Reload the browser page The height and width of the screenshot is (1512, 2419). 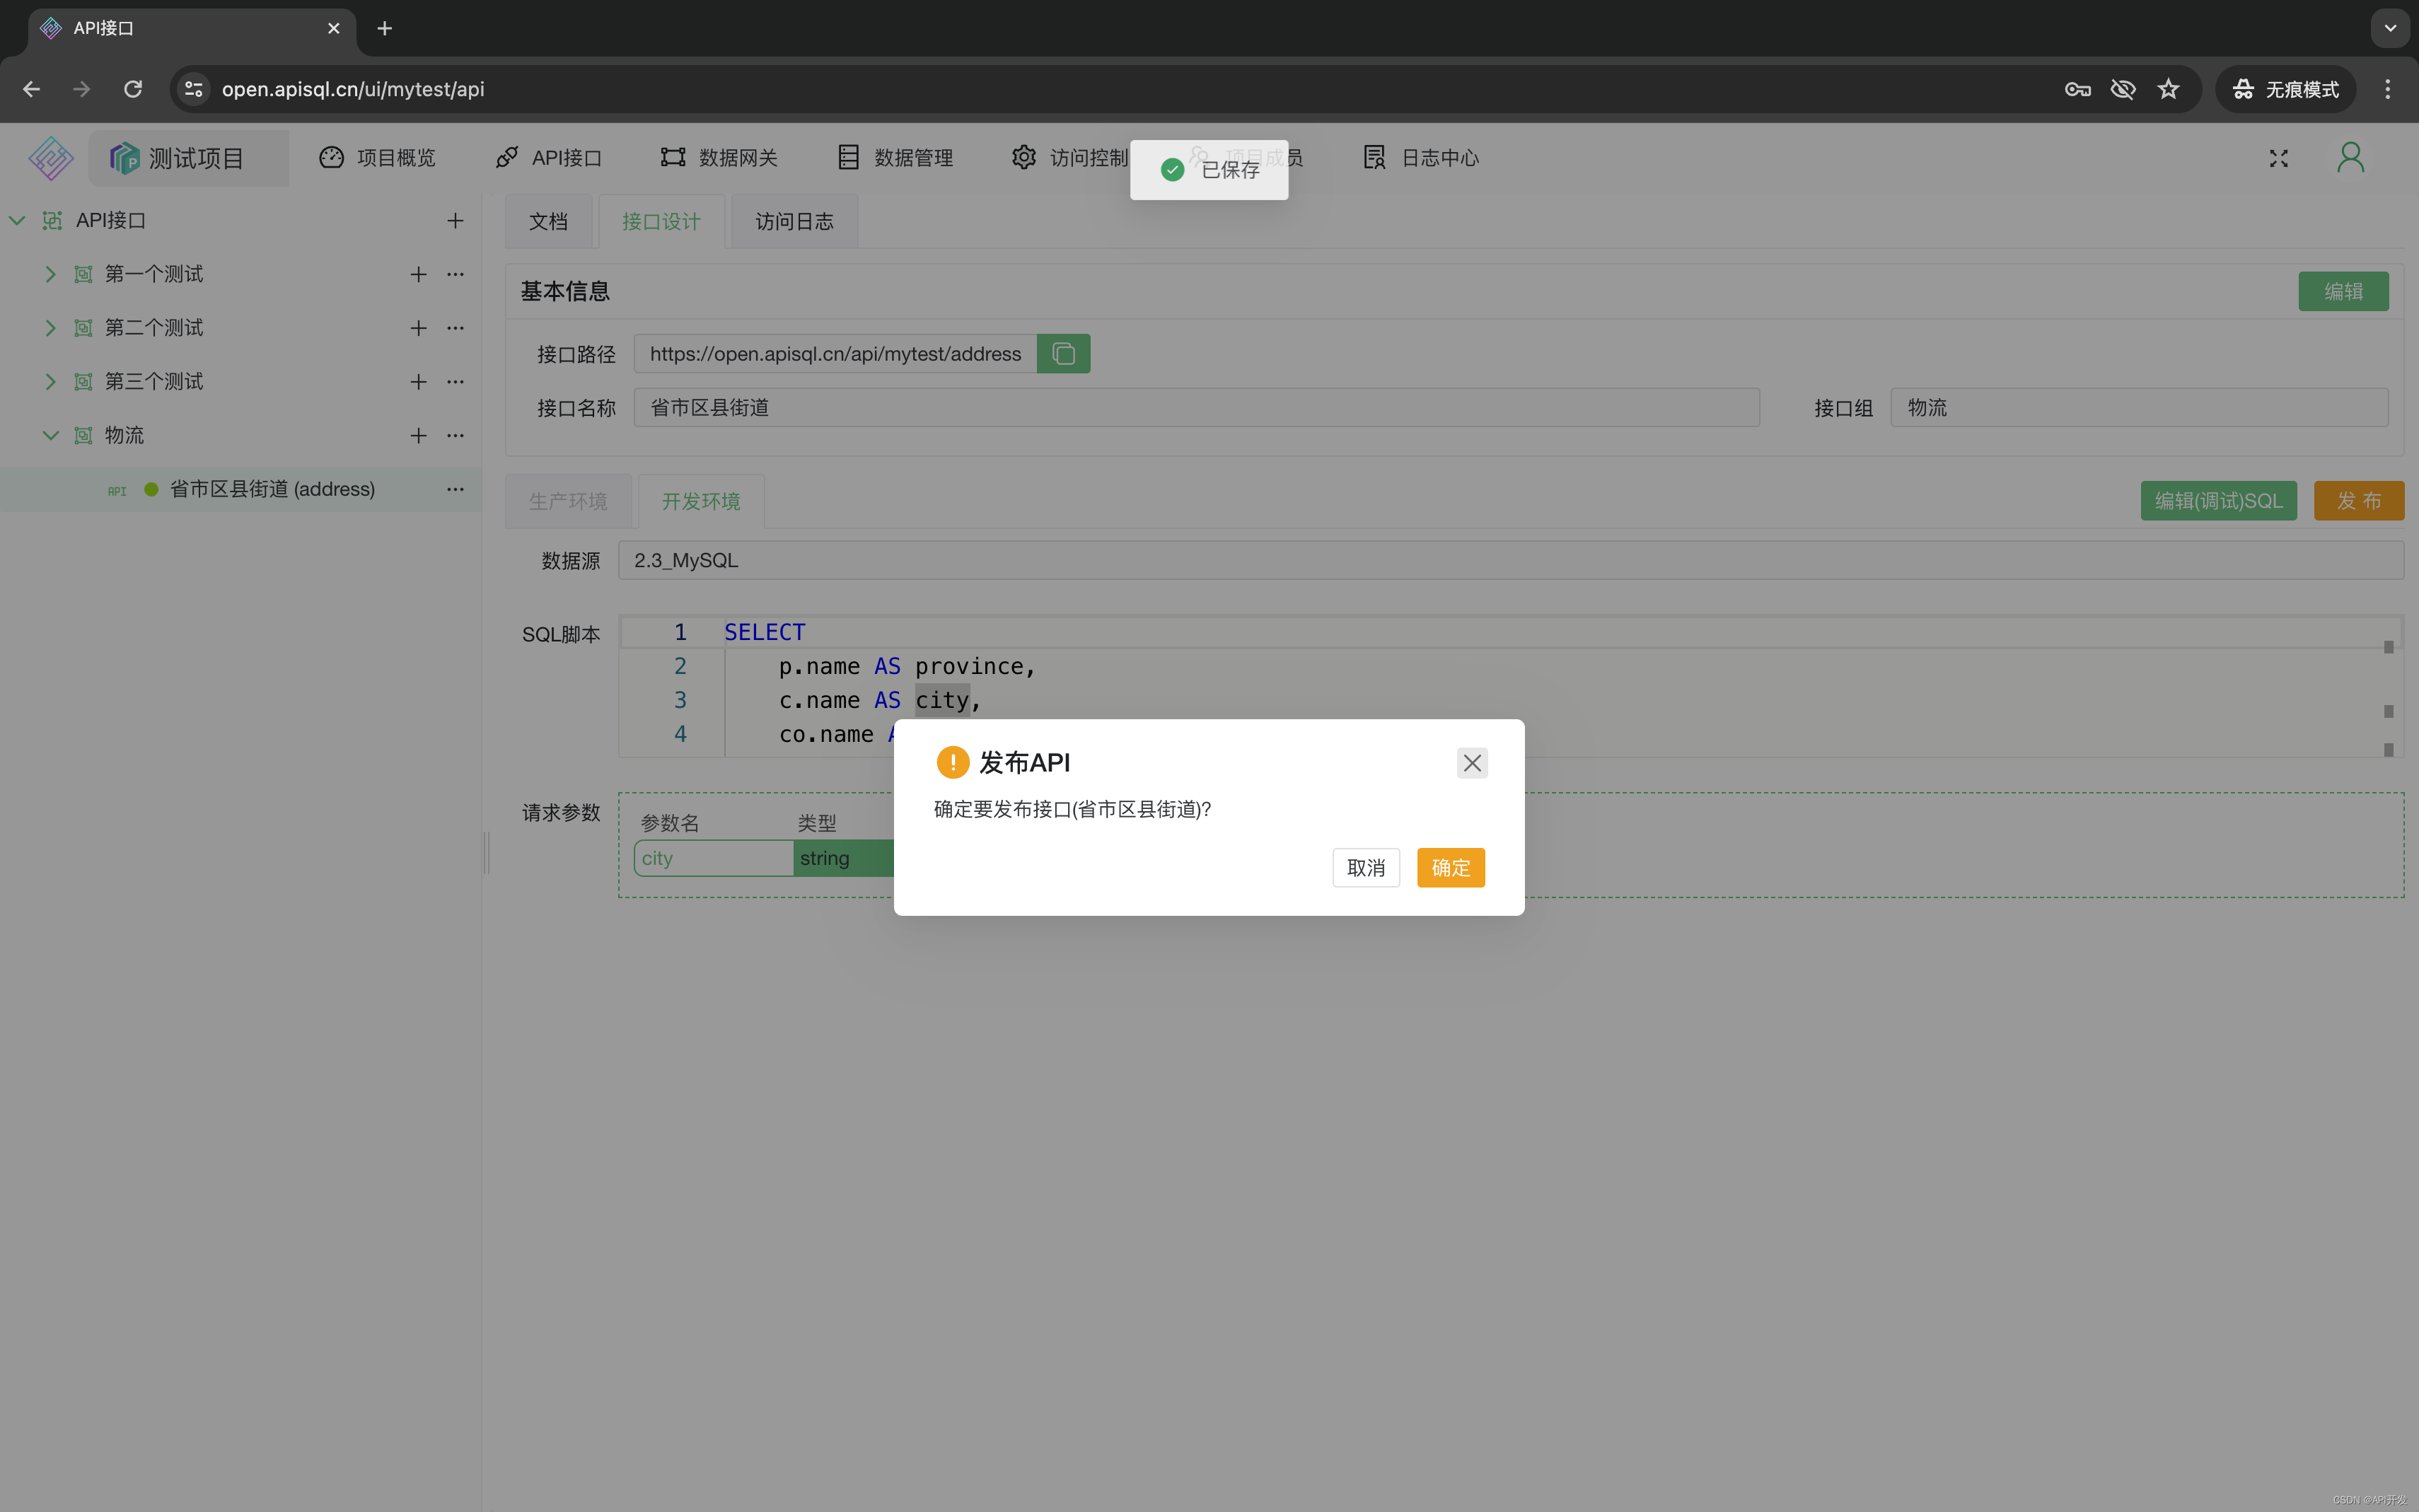click(132, 89)
